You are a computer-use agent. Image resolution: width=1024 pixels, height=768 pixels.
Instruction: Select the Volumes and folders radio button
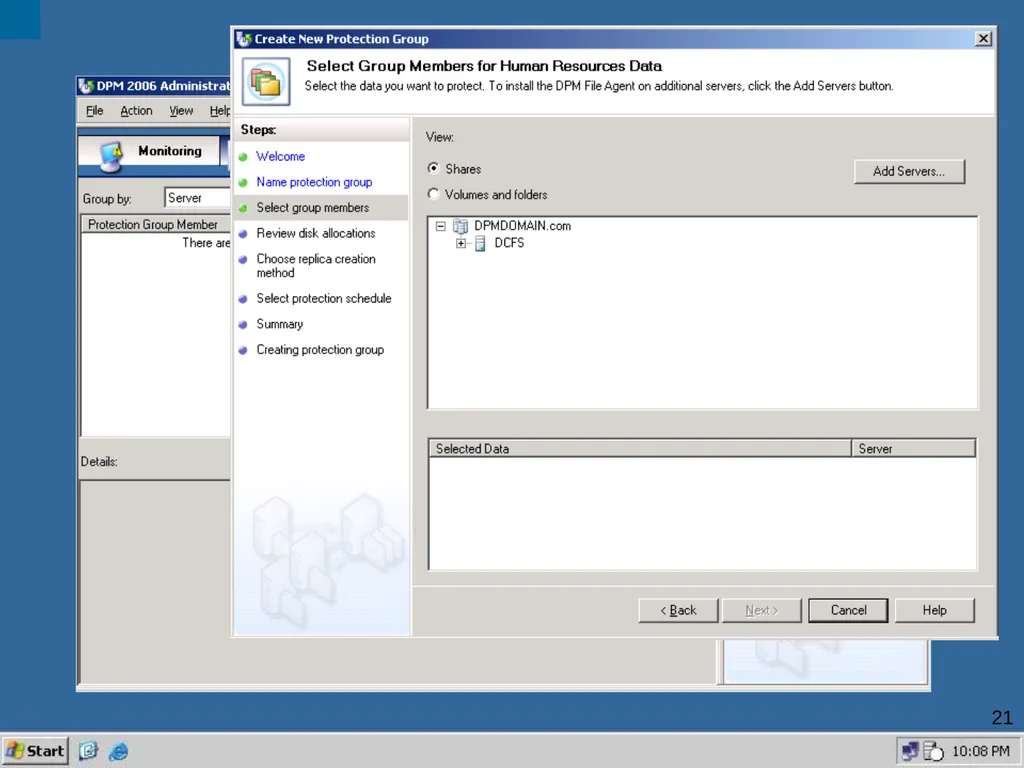(x=434, y=194)
